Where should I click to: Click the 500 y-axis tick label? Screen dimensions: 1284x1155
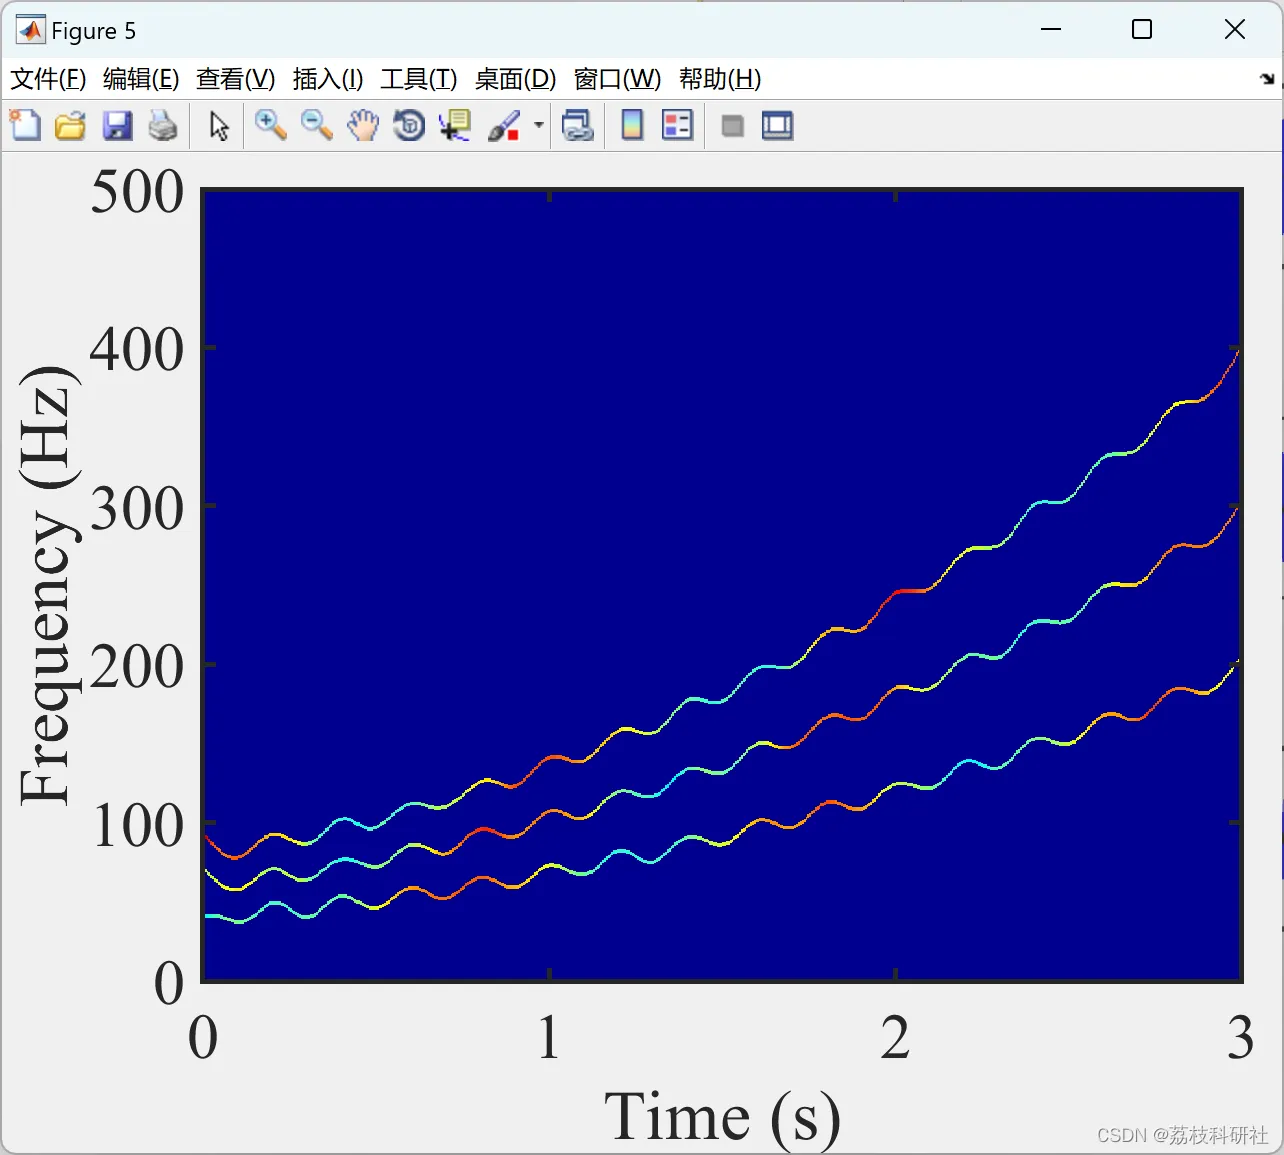click(x=137, y=192)
